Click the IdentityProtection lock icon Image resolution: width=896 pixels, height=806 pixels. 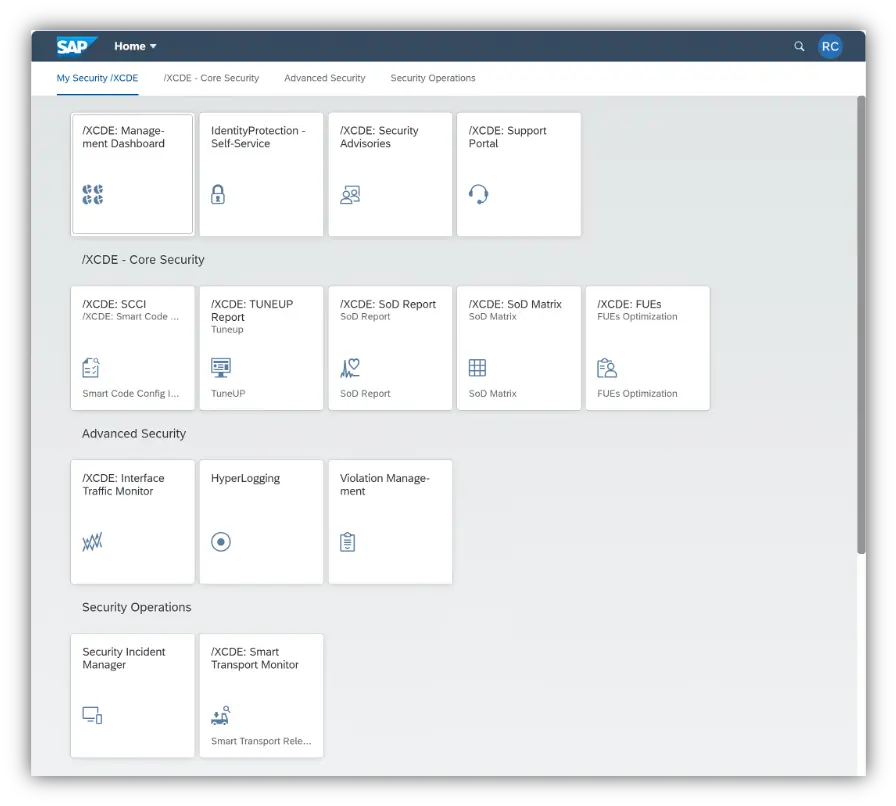point(218,194)
